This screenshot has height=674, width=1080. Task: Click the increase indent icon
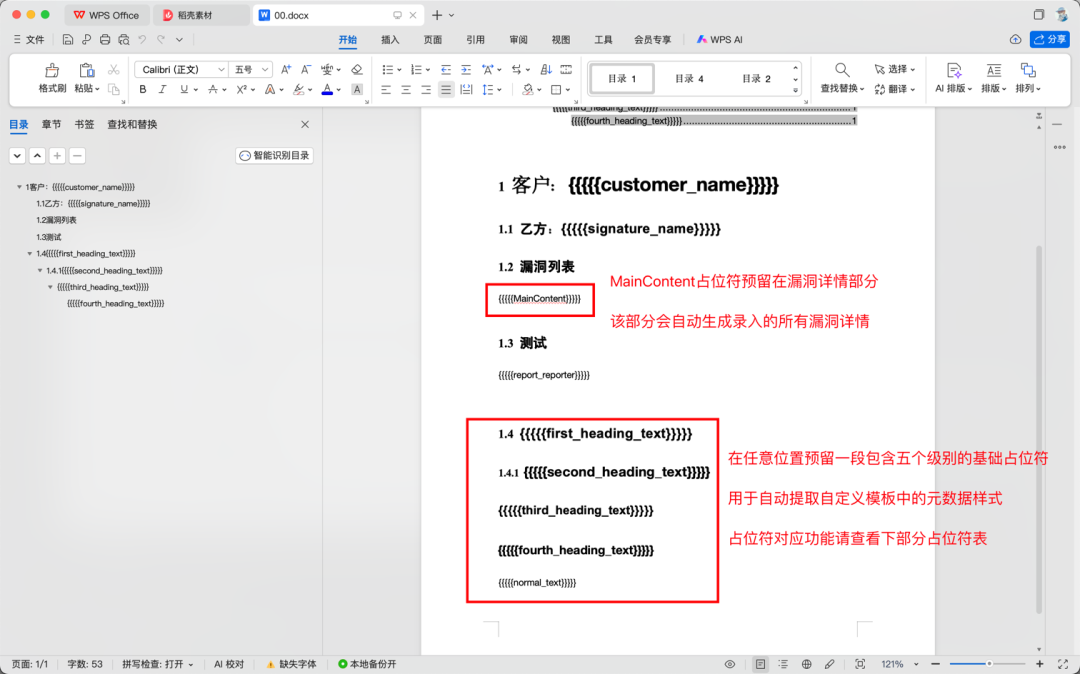point(466,70)
